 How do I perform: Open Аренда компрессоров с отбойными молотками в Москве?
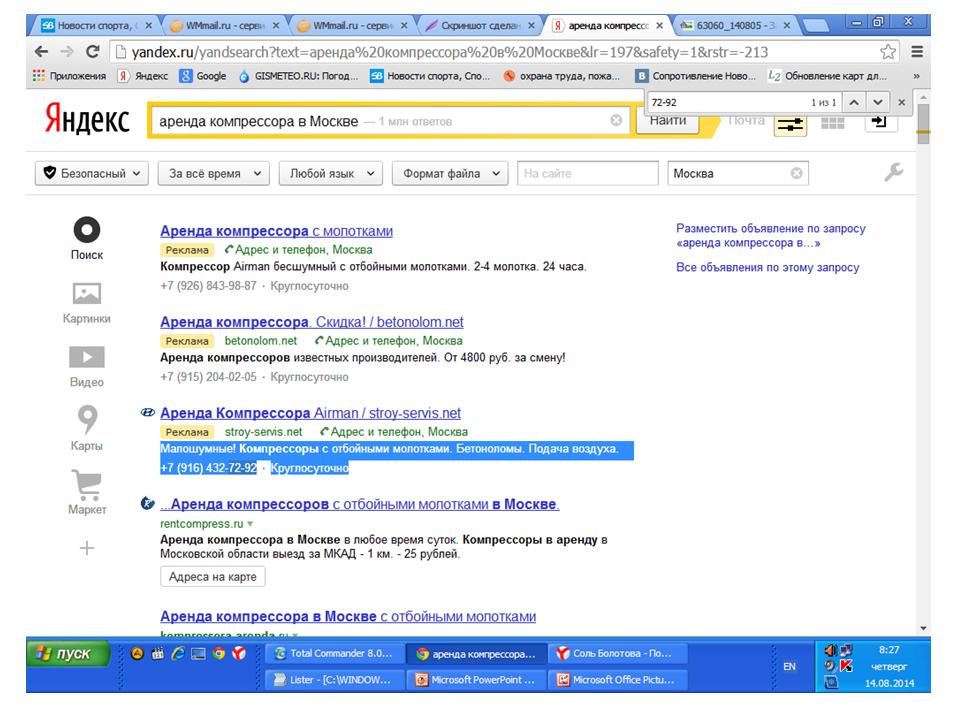[x=360, y=504]
